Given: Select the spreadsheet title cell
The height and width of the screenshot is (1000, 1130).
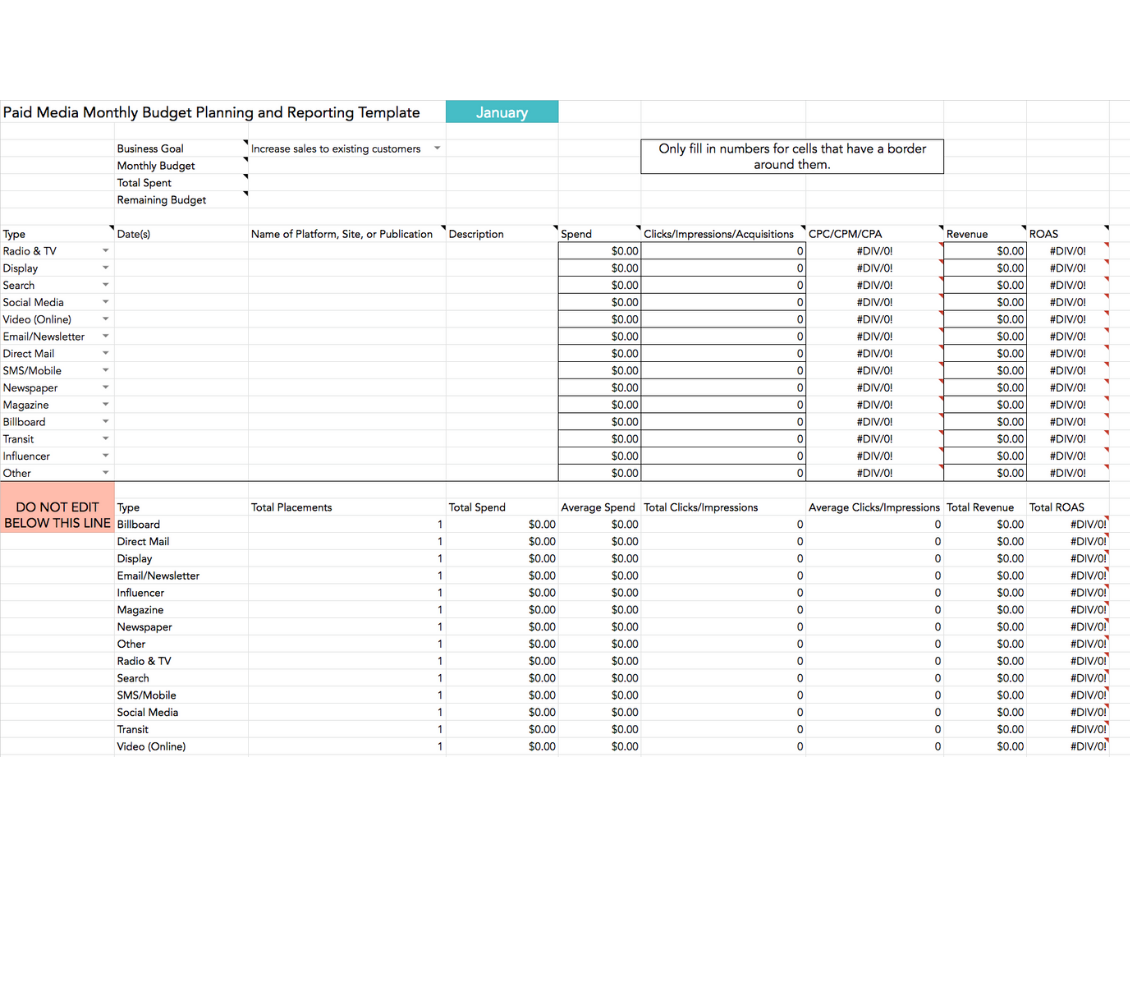Looking at the screenshot, I should [212, 112].
